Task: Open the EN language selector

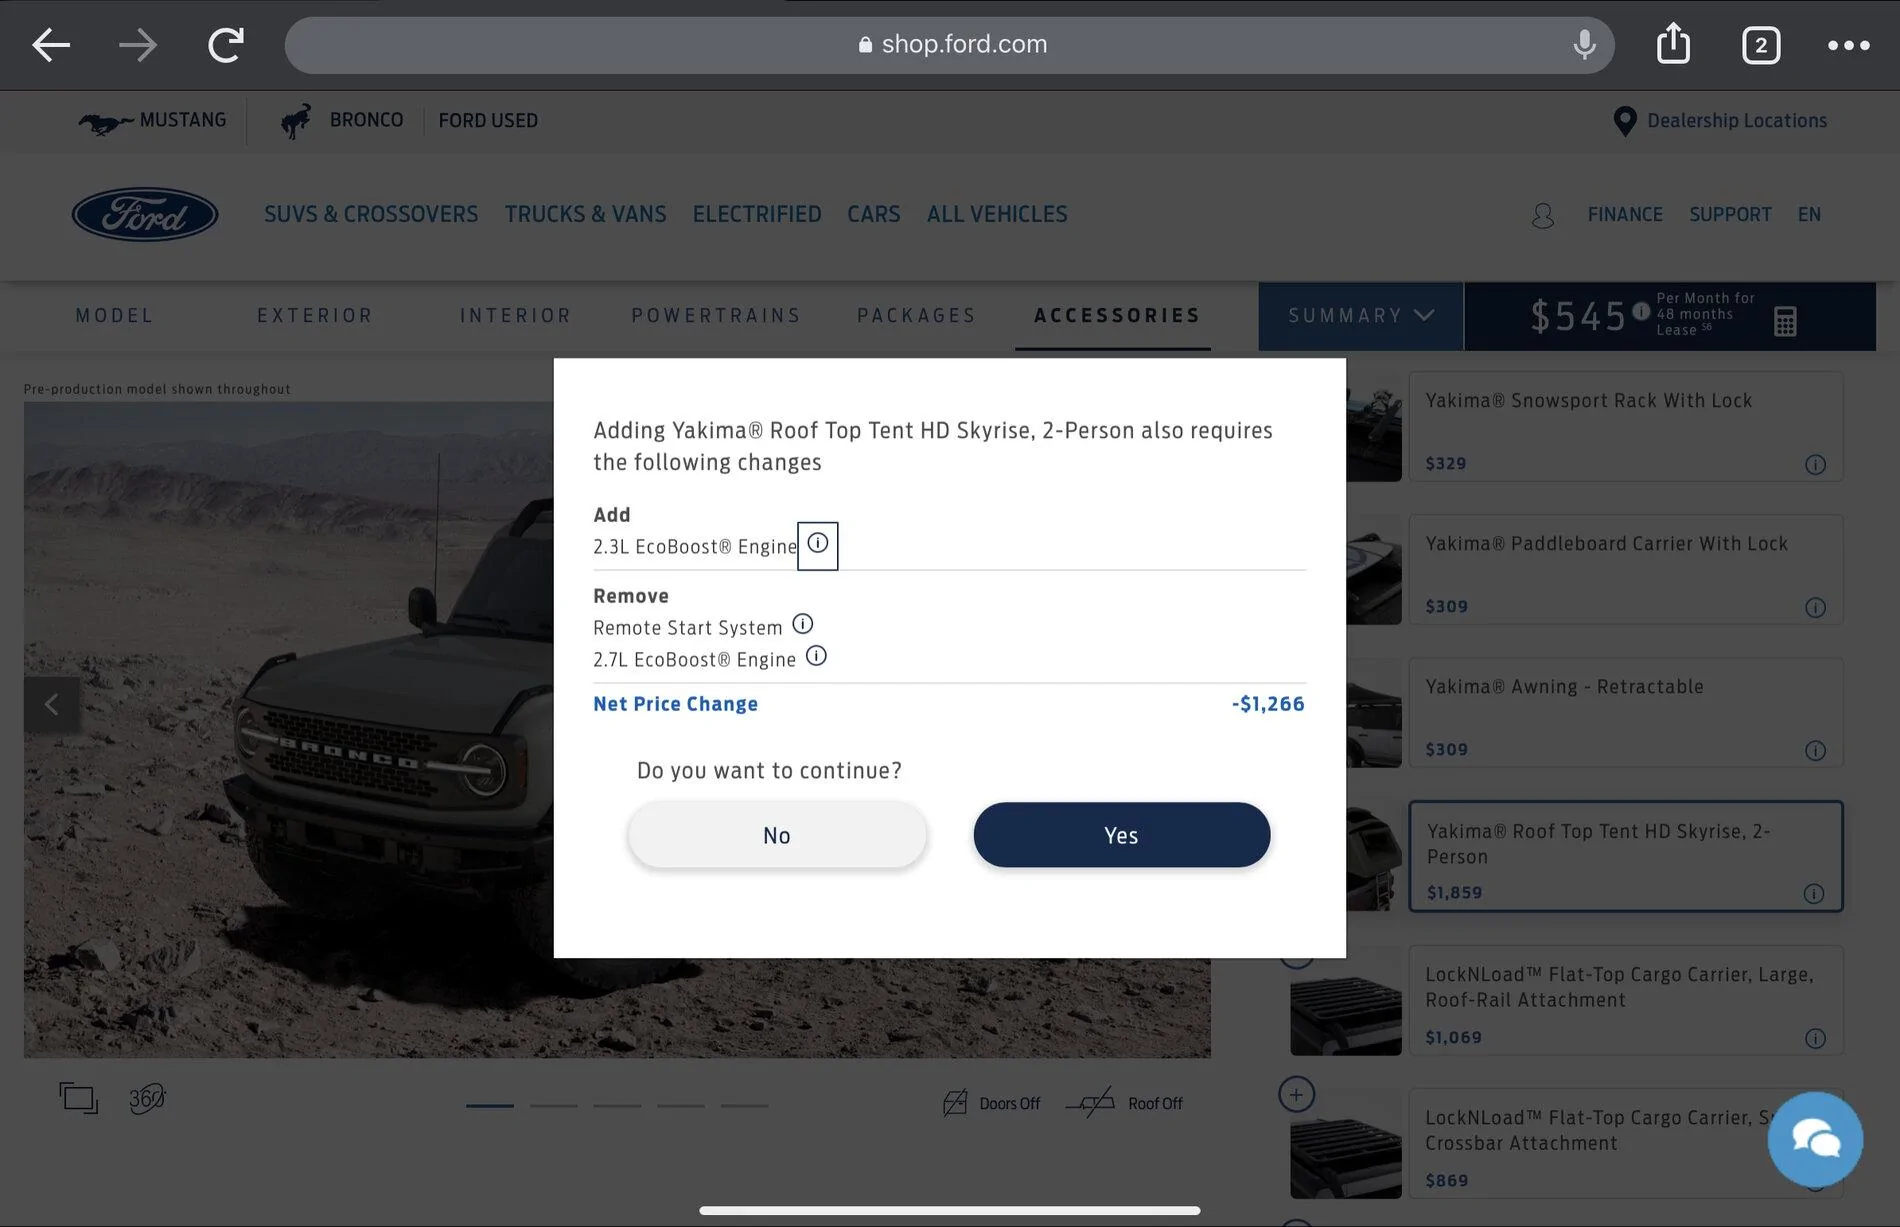Action: (x=1809, y=215)
